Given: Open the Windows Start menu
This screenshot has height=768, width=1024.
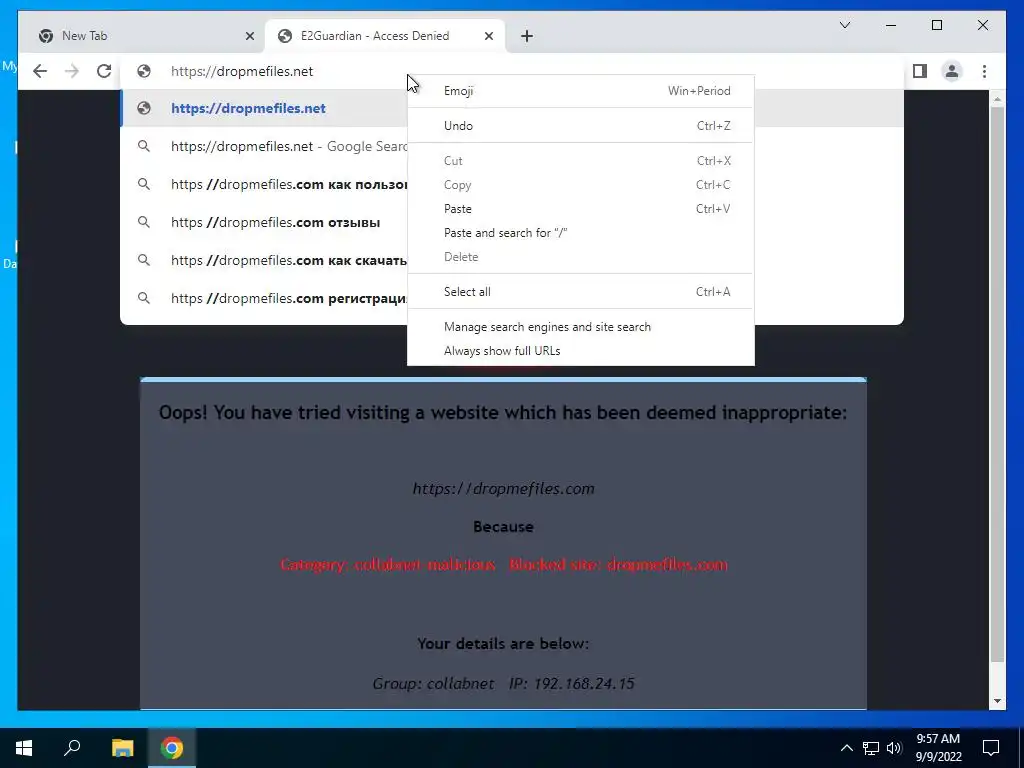Looking at the screenshot, I should (x=24, y=748).
